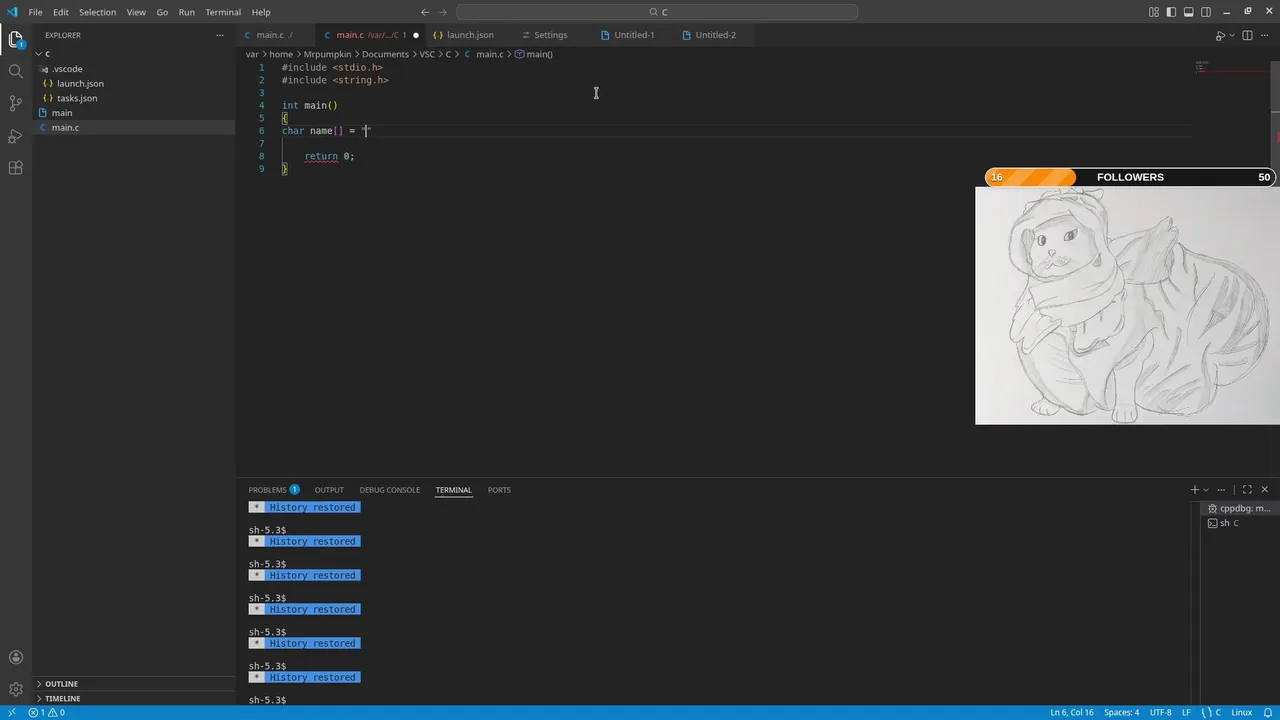Open the run button dropdown arrow
1280x720 pixels.
(1231, 35)
